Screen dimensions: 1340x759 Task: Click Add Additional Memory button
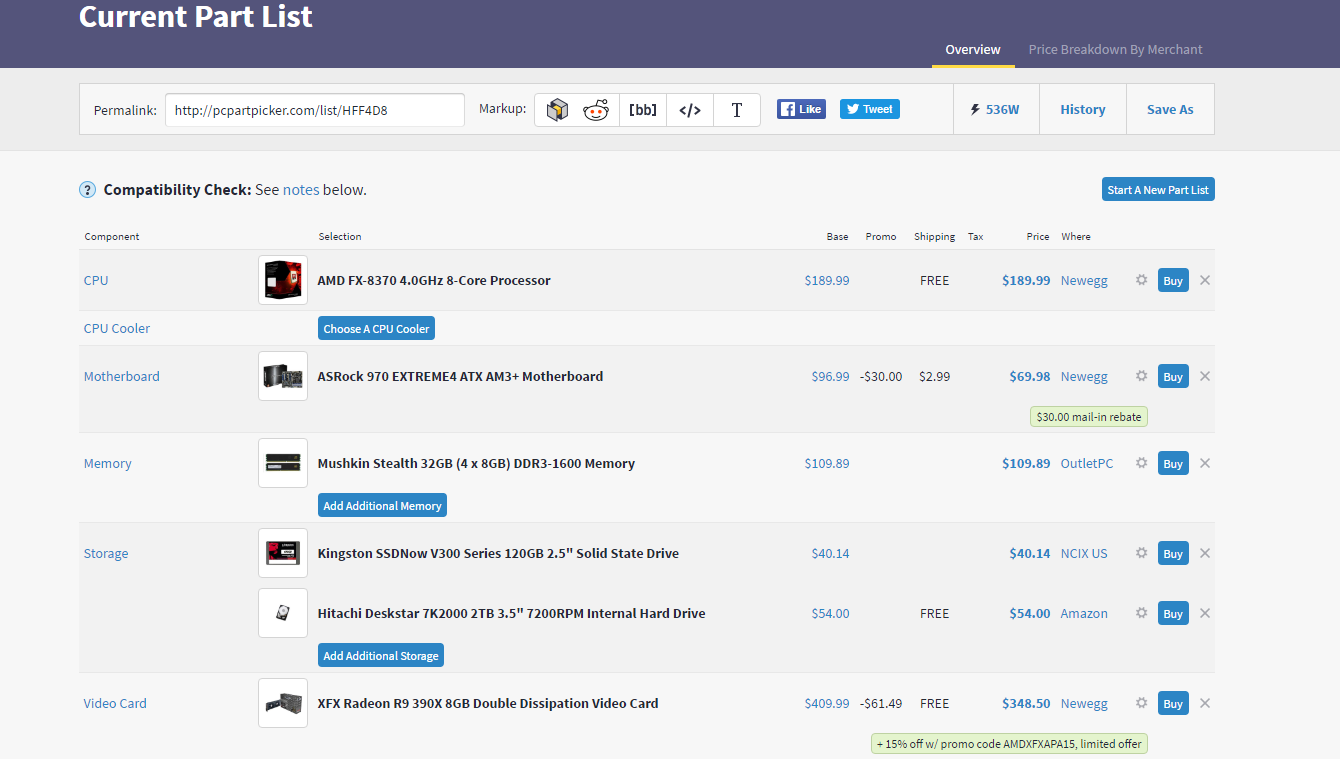(382, 505)
